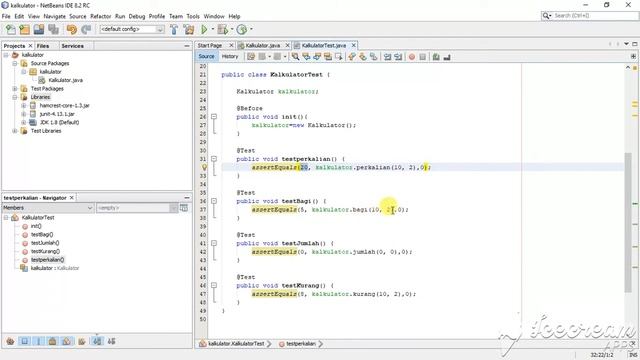Viewport: 640px width, 360px height.
Task: Open Profile Project dropdown arrow
Action: tap(251, 29)
